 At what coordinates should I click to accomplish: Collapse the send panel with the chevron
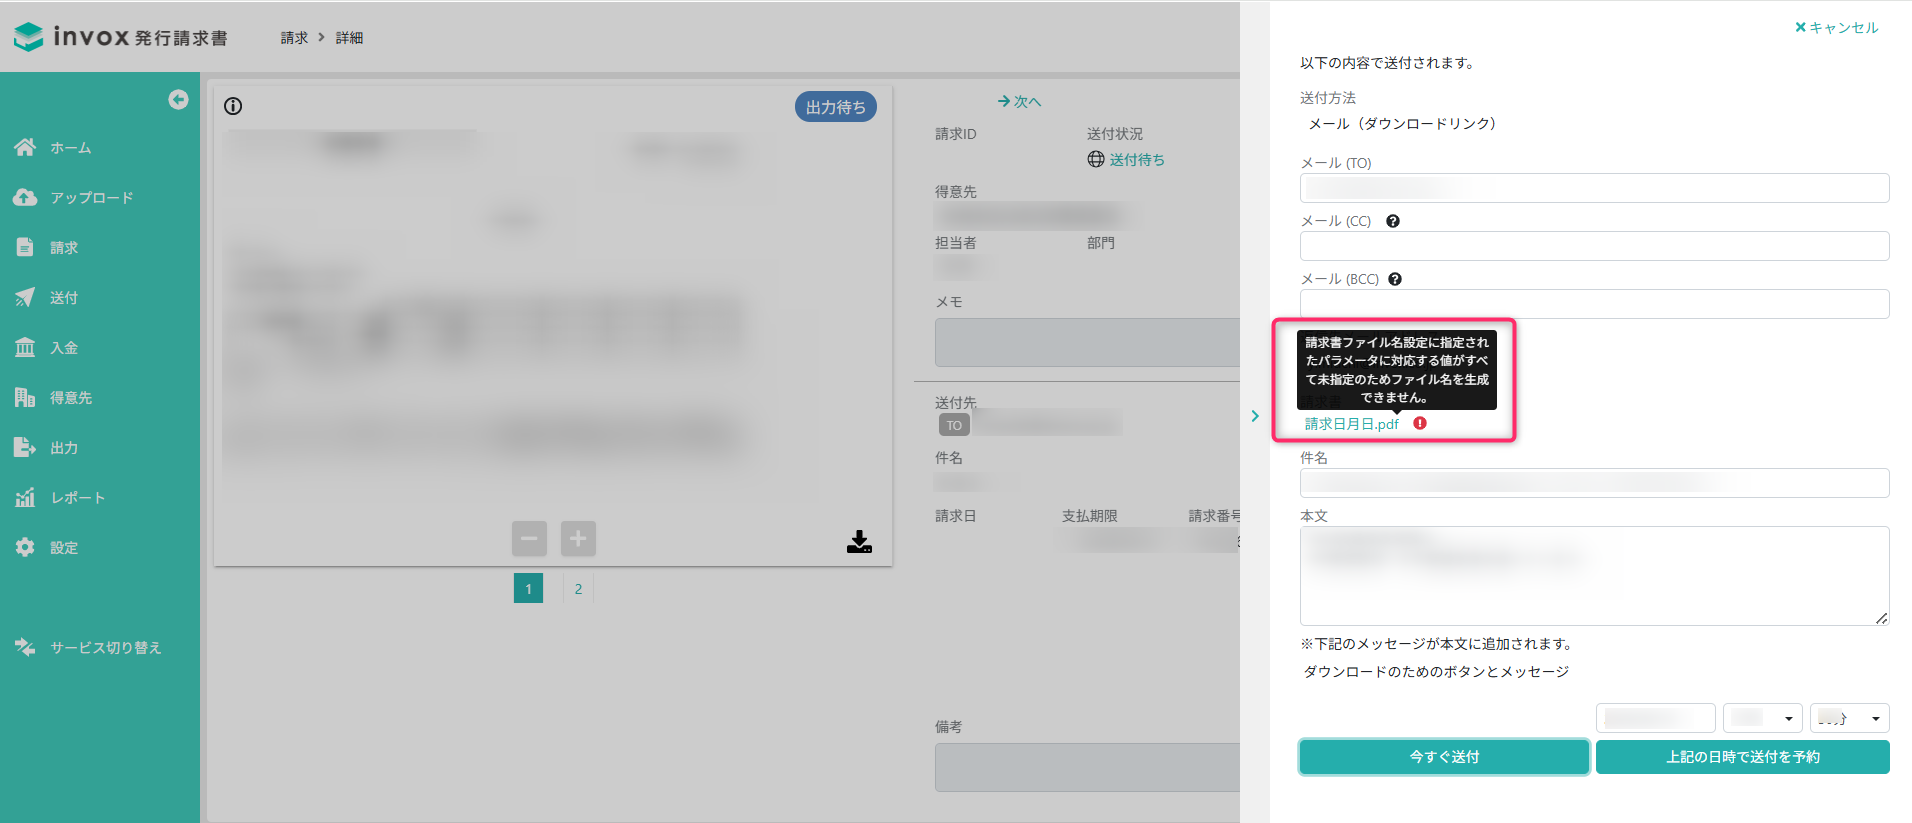pyautogui.click(x=1255, y=416)
